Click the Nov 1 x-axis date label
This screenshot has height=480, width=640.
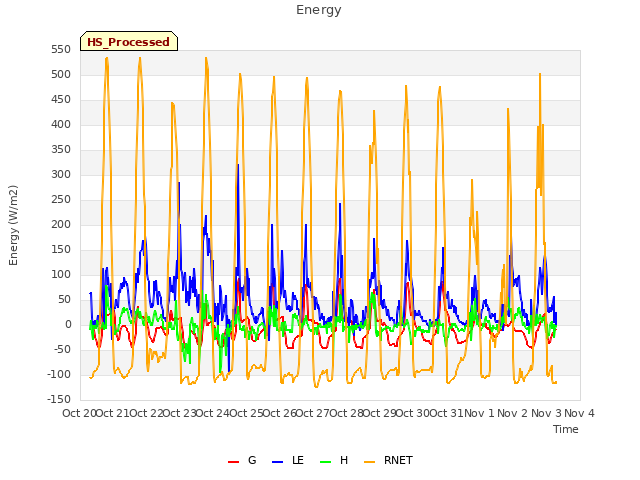coord(480,413)
